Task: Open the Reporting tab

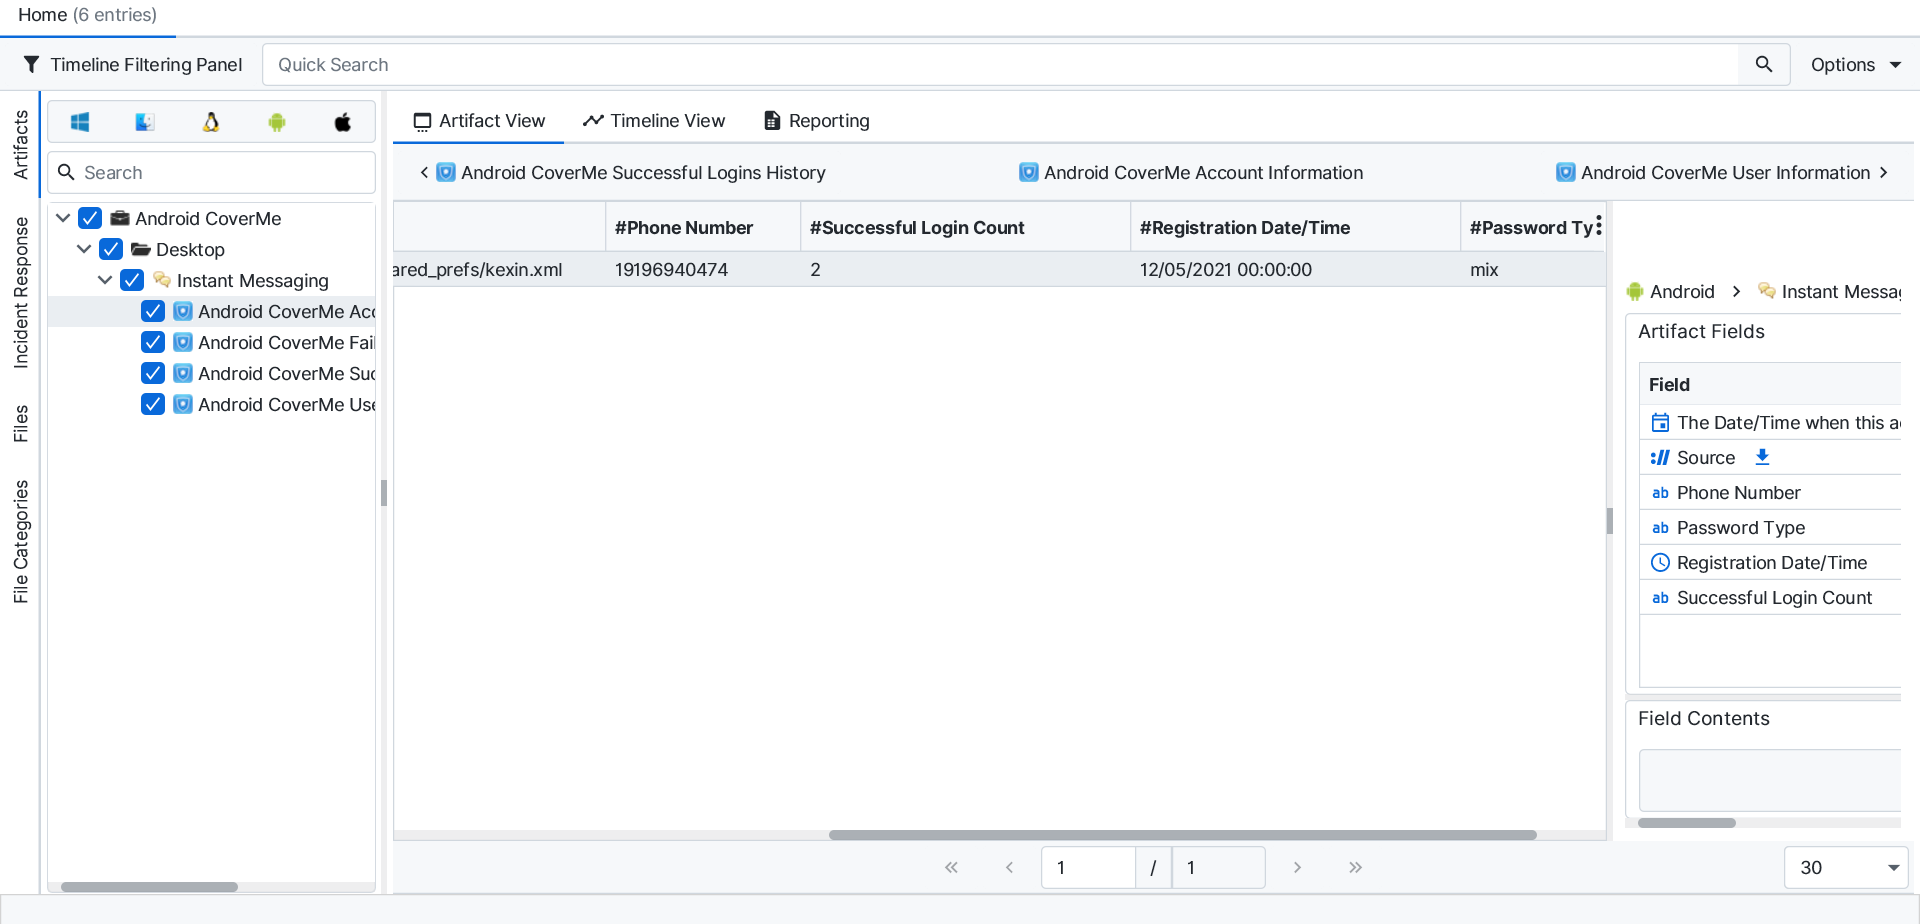Action: 816,121
